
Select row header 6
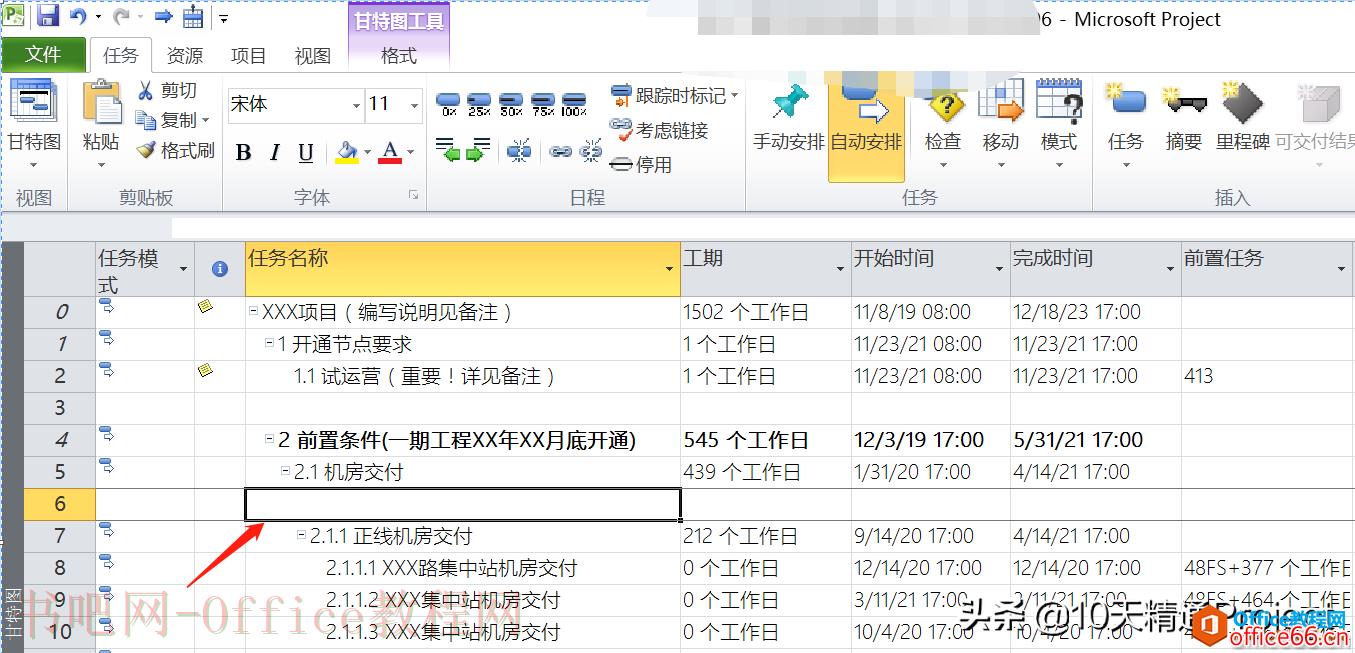click(60, 504)
